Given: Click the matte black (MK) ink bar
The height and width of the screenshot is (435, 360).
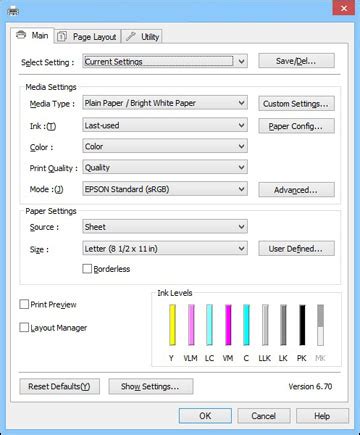Looking at the screenshot, I should pos(320,325).
